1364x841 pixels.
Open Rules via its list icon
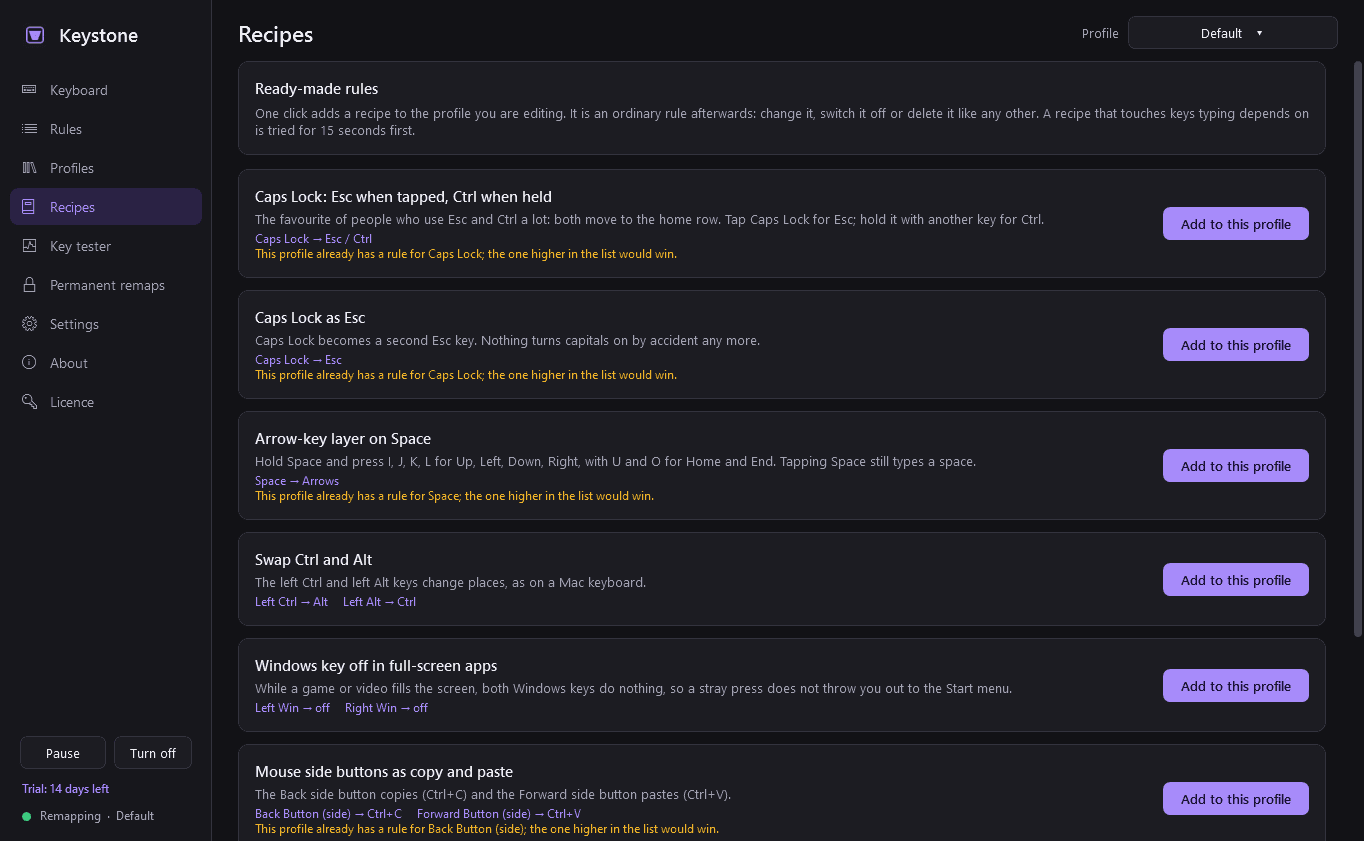30,129
